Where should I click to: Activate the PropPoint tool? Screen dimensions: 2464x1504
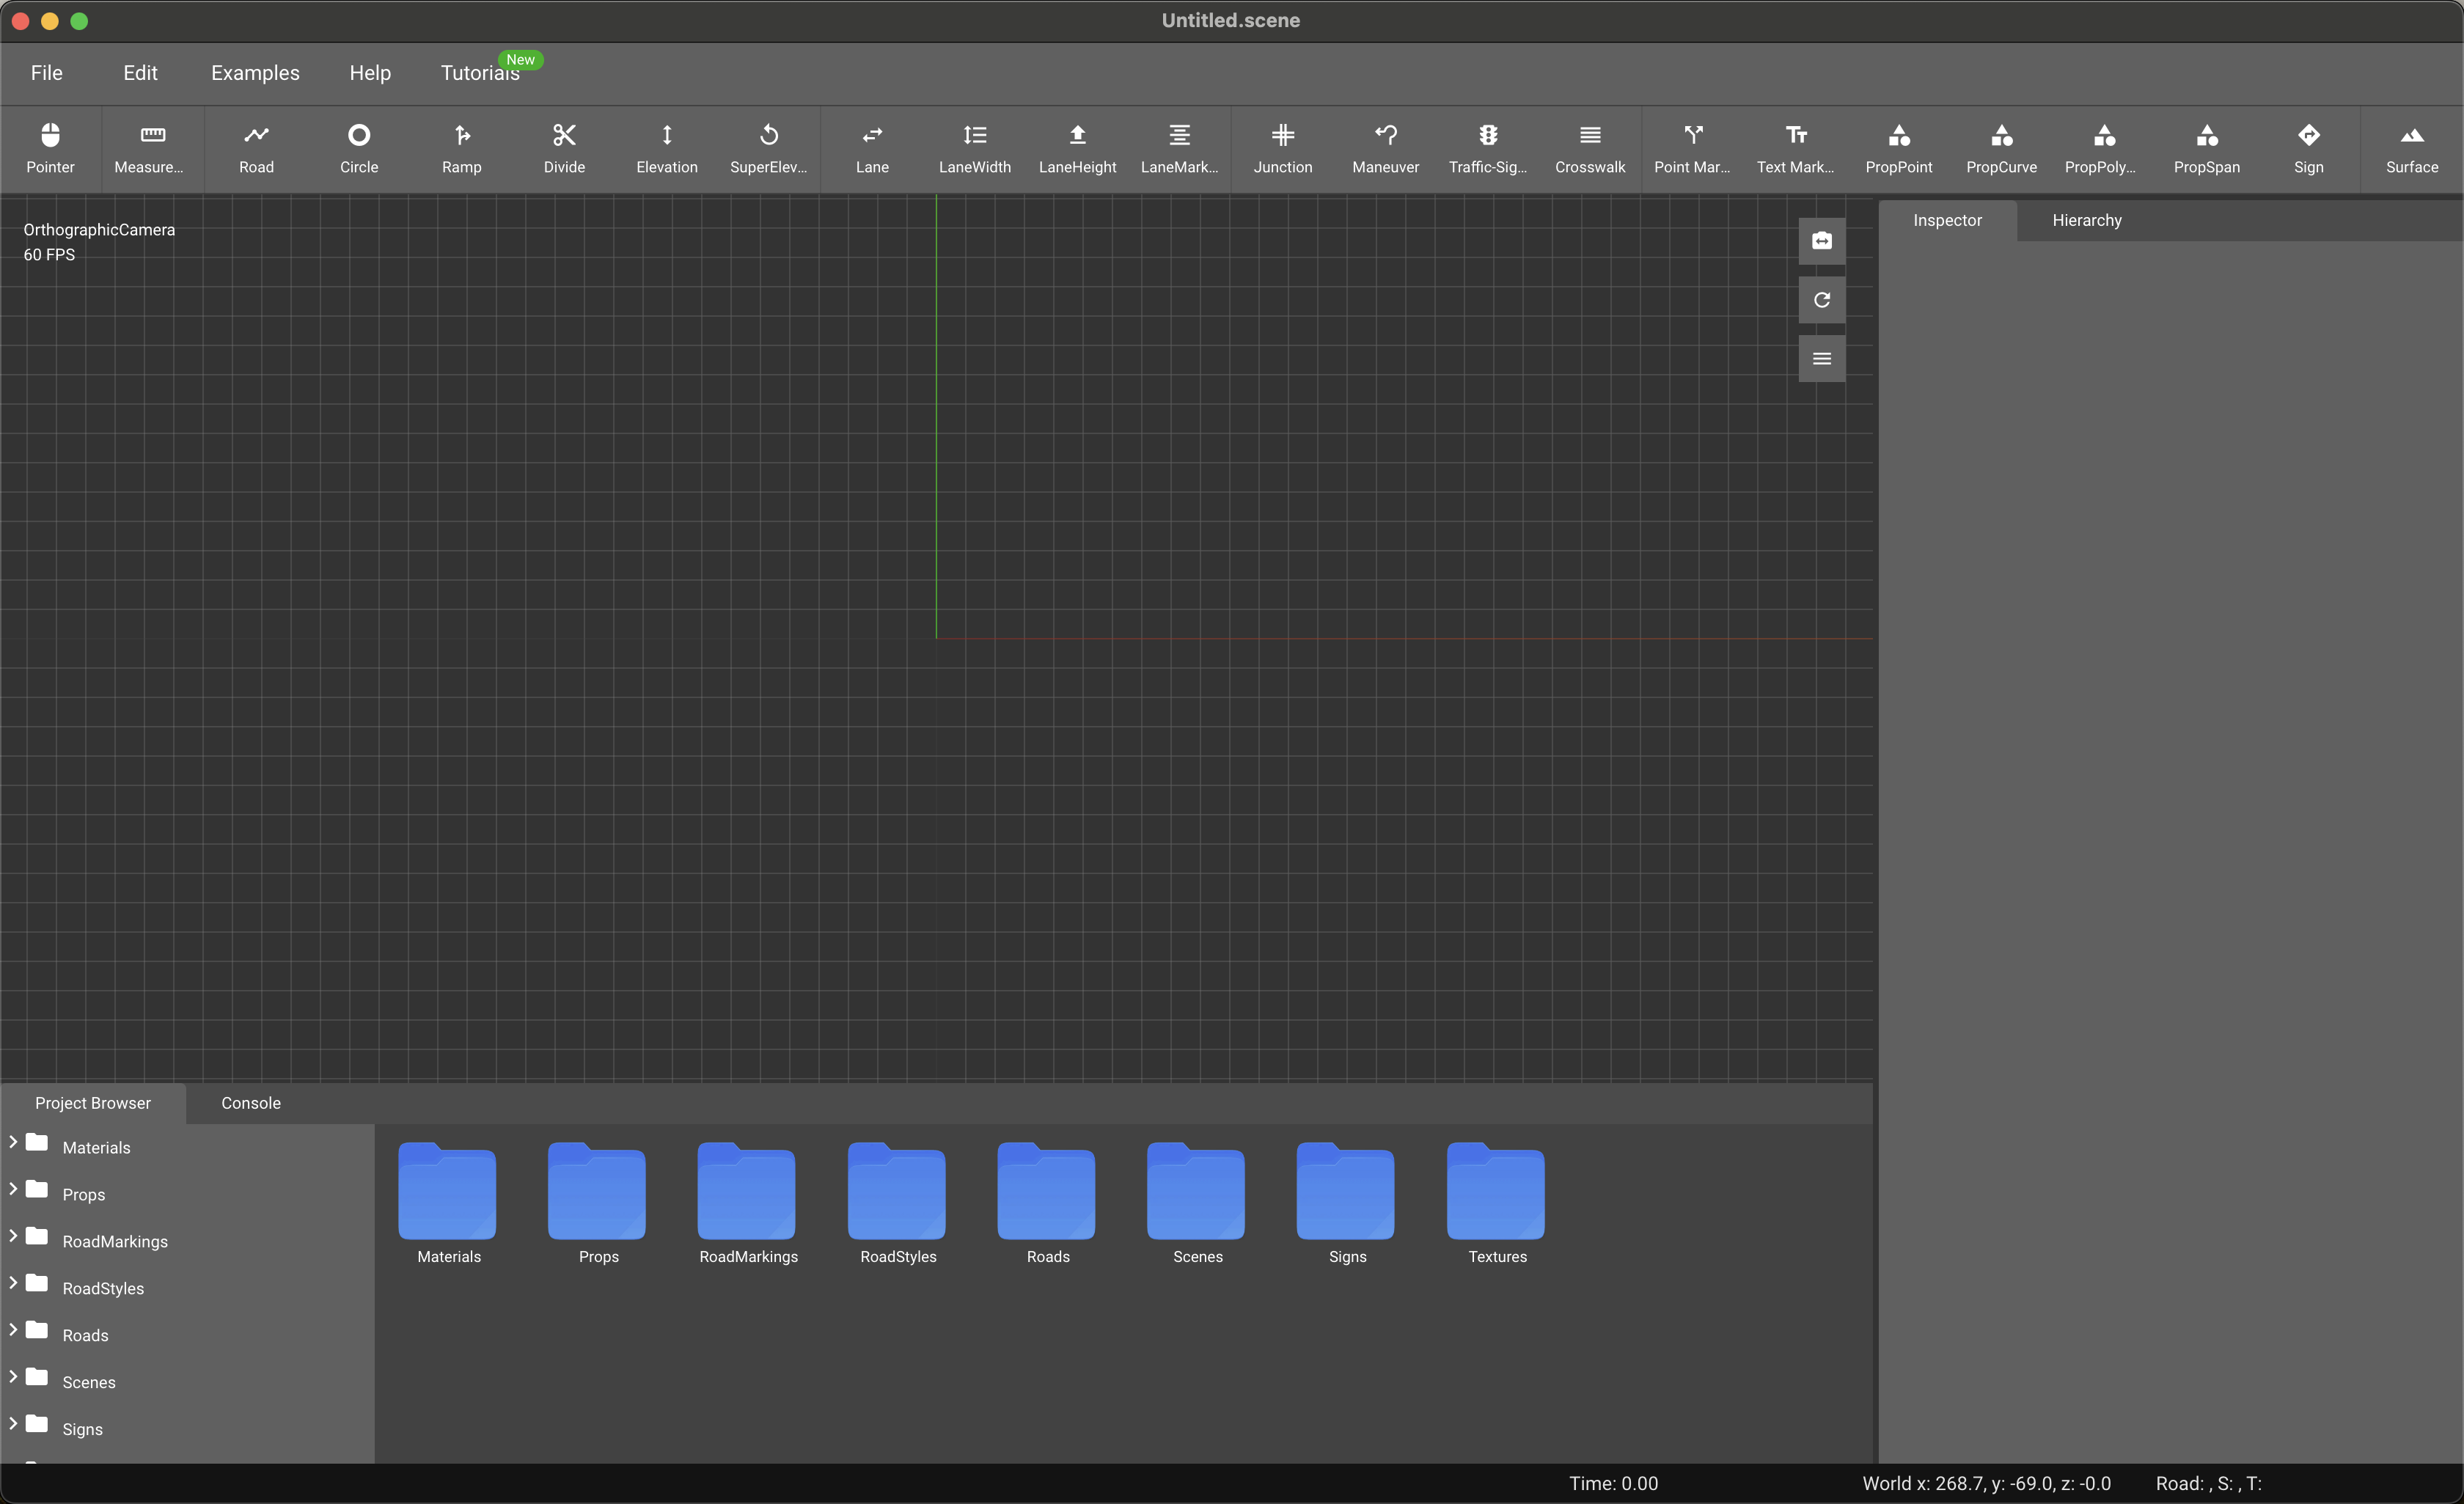click(x=1899, y=149)
